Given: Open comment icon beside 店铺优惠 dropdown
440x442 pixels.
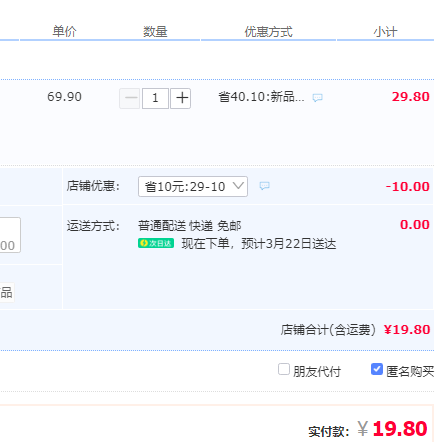Looking at the screenshot, I should [x=264, y=186].
